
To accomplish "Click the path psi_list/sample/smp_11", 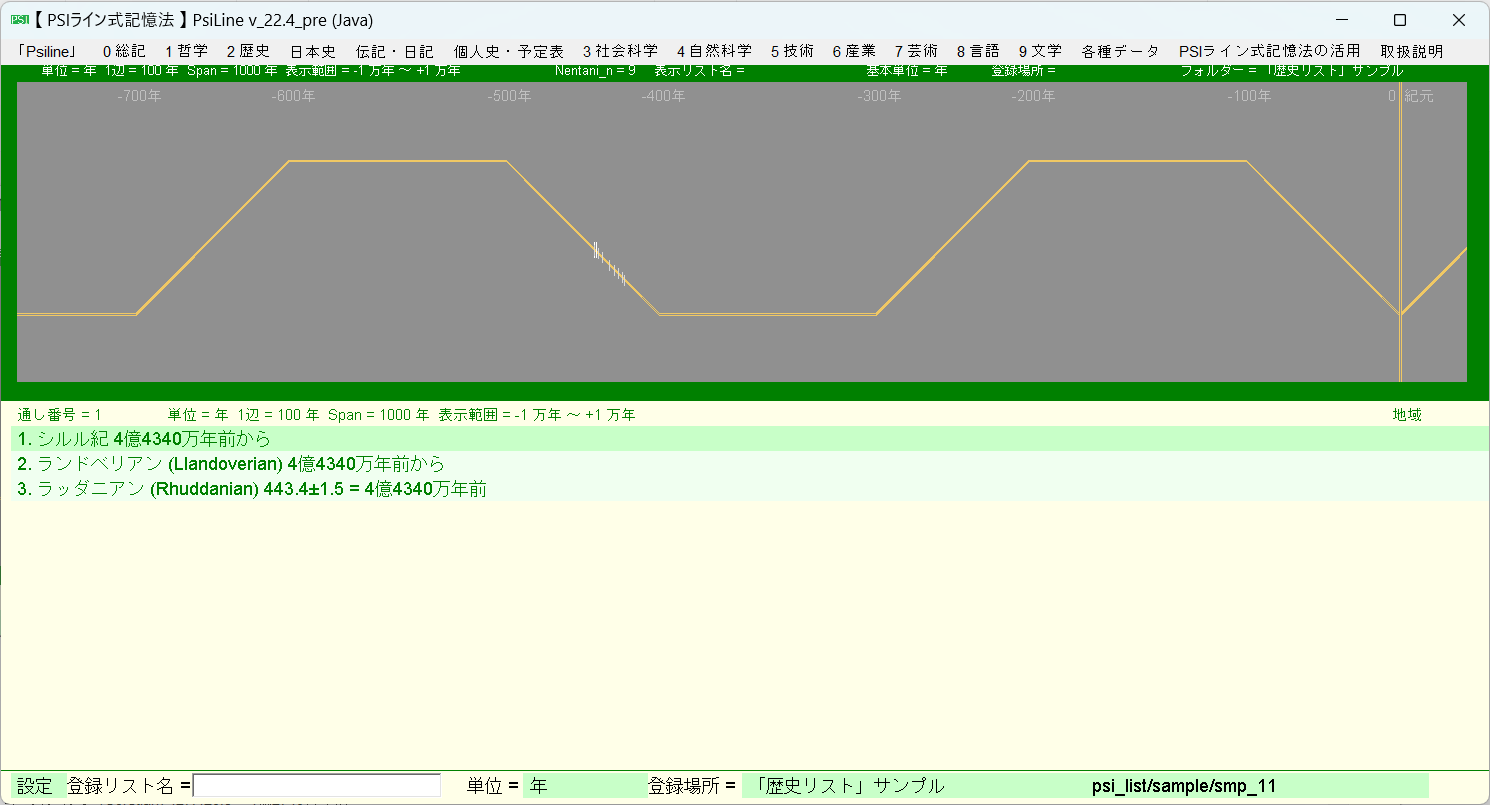I will (x=1184, y=786).
